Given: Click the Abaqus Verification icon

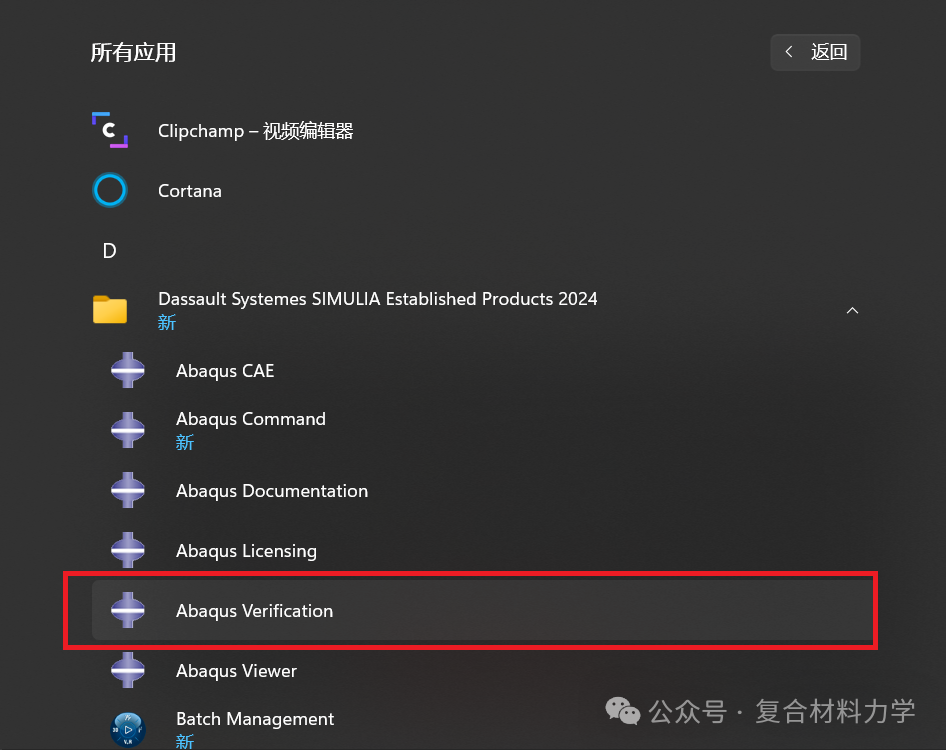Looking at the screenshot, I should coord(128,610).
